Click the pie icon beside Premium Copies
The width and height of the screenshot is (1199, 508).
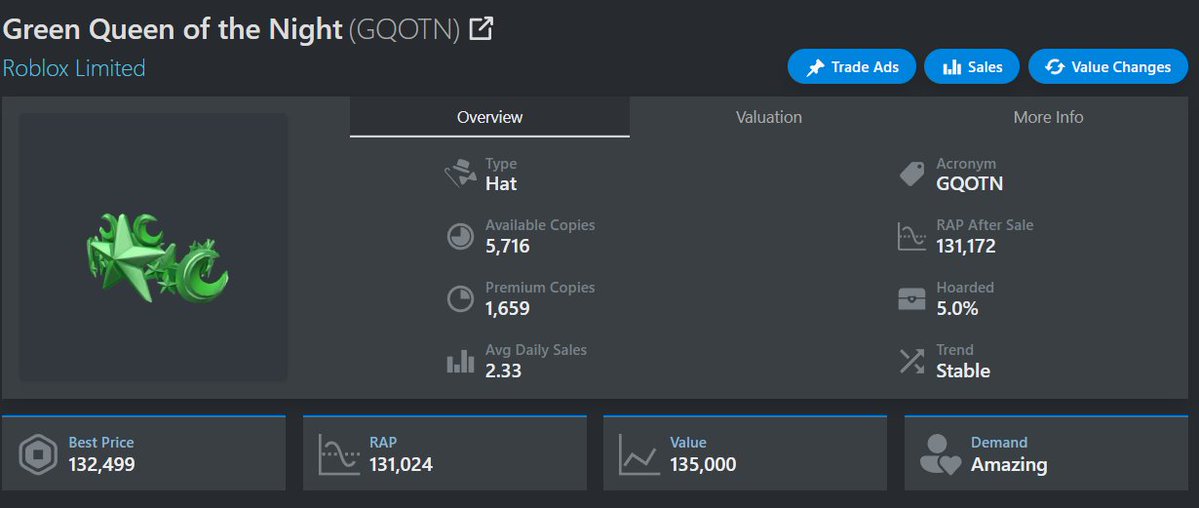coord(460,298)
